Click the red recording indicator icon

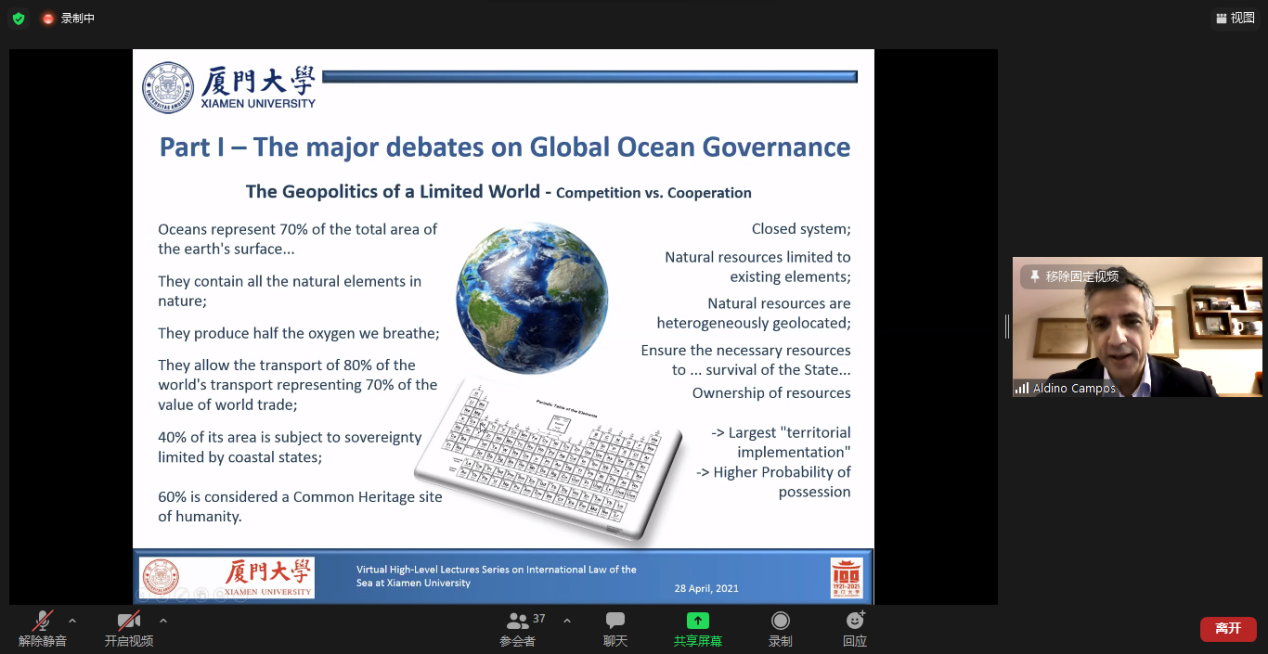pos(48,18)
